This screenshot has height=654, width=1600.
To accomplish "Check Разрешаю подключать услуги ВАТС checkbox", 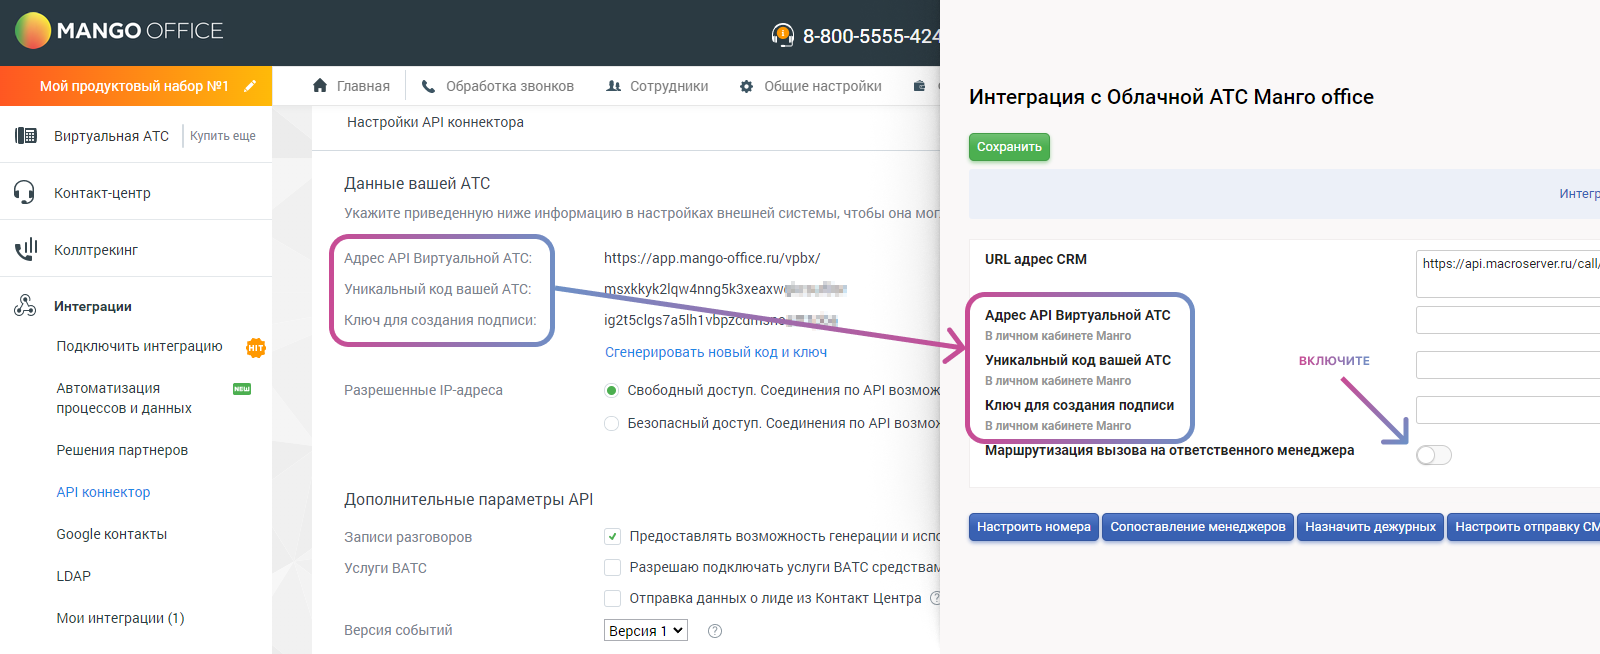I will pyautogui.click(x=612, y=567).
